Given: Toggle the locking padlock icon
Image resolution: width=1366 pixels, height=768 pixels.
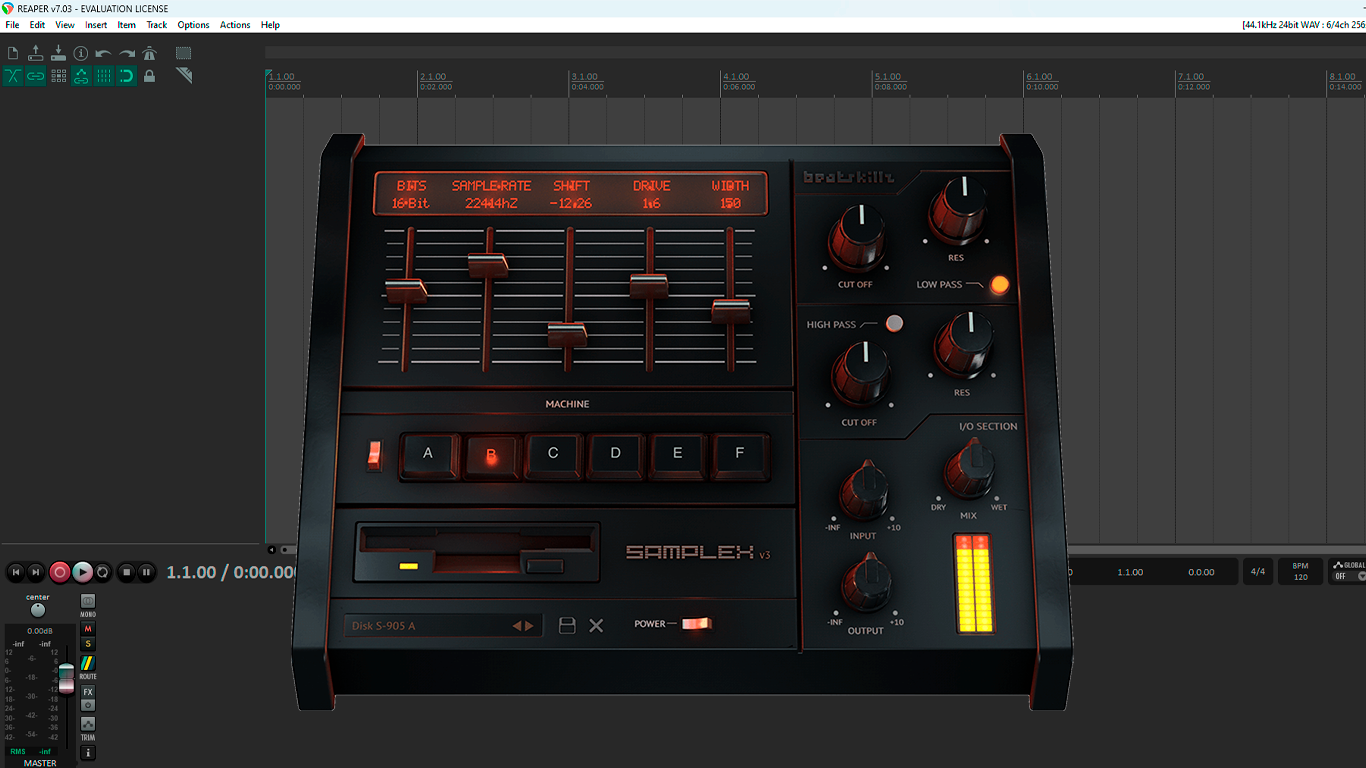Looking at the screenshot, I should [150, 76].
